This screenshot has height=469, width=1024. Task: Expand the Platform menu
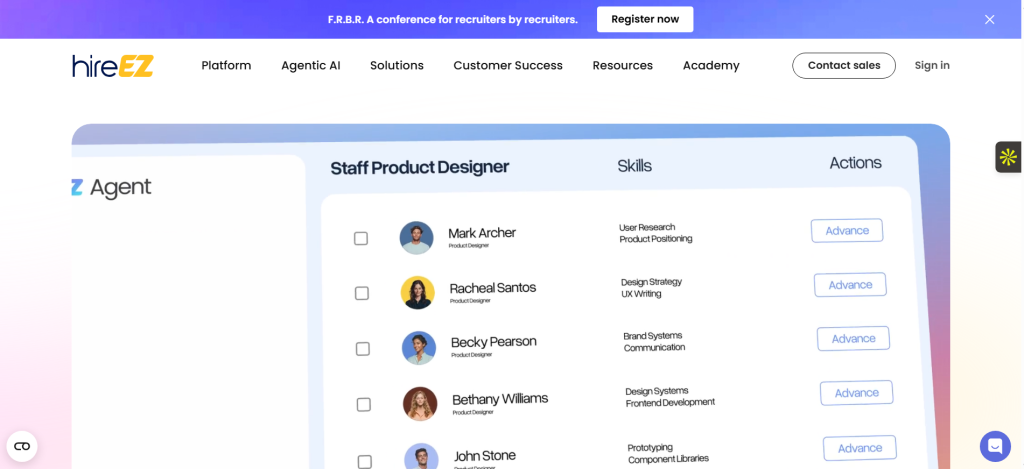(226, 66)
